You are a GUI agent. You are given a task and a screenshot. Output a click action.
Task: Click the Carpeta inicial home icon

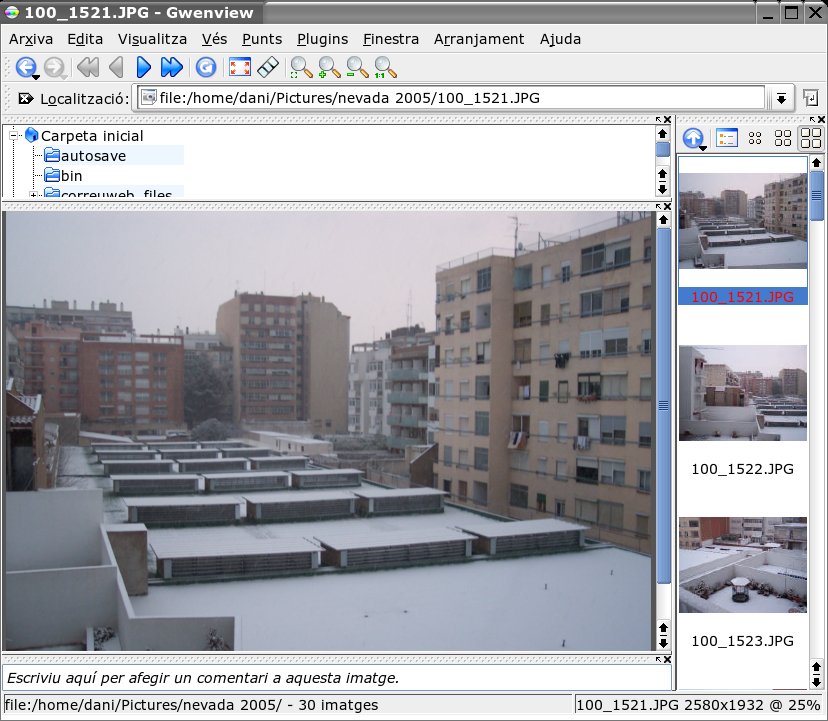point(32,135)
